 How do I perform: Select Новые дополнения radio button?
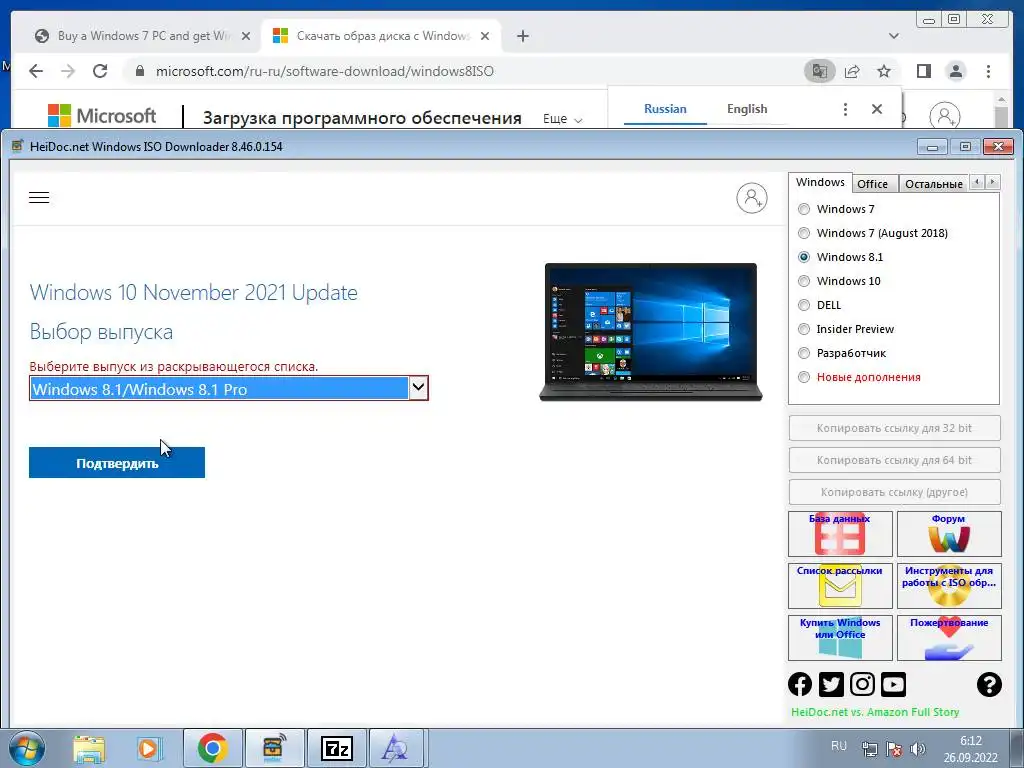point(804,377)
